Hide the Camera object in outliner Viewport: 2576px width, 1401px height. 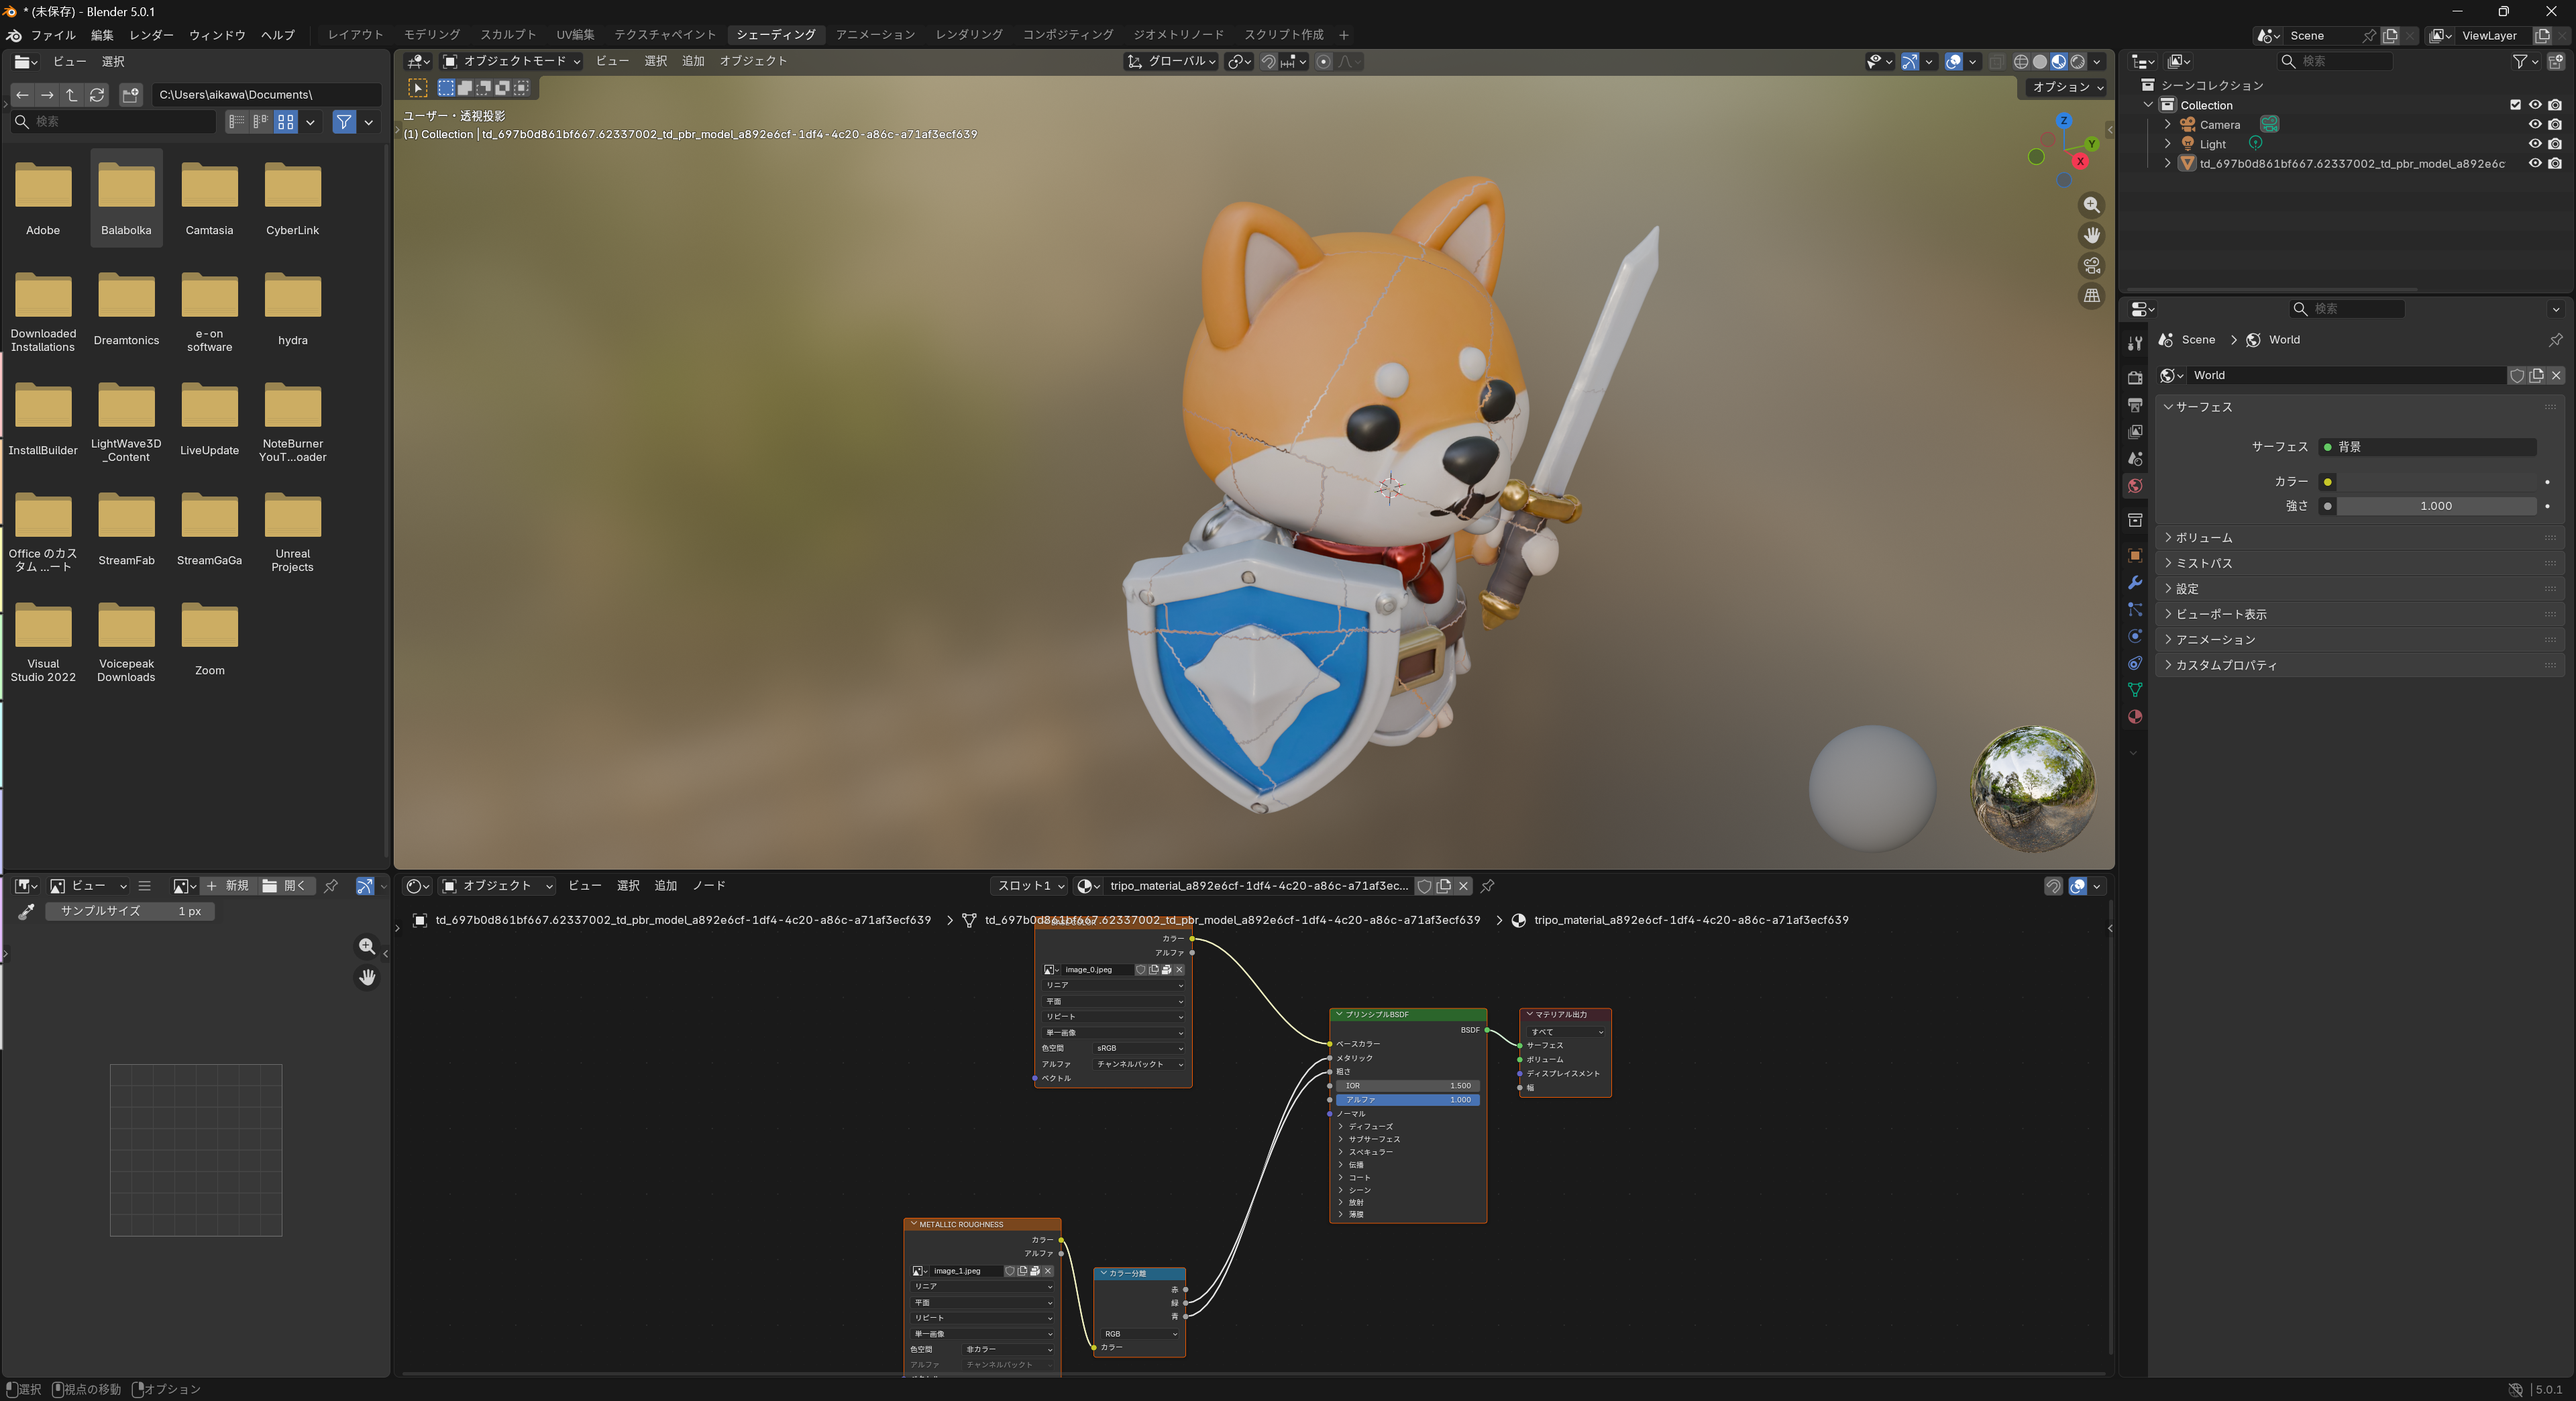[x=2534, y=125]
